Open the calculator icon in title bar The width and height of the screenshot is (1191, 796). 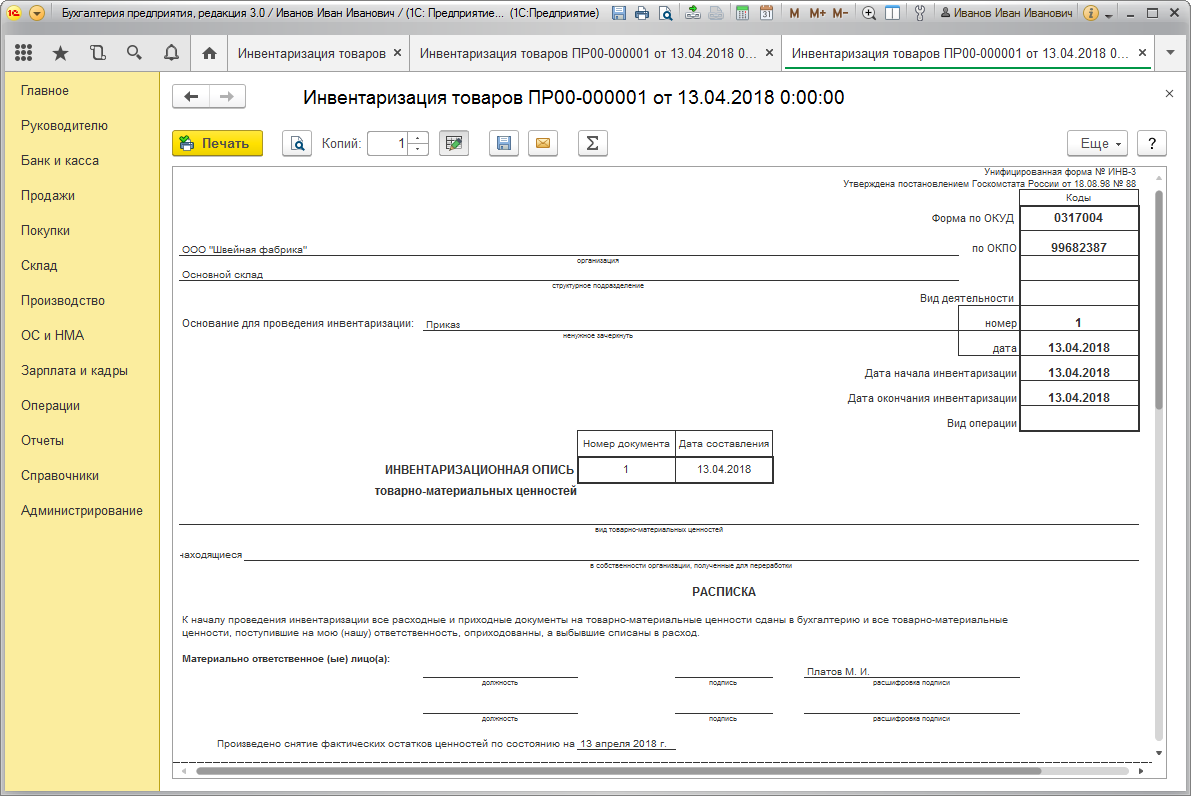[741, 14]
